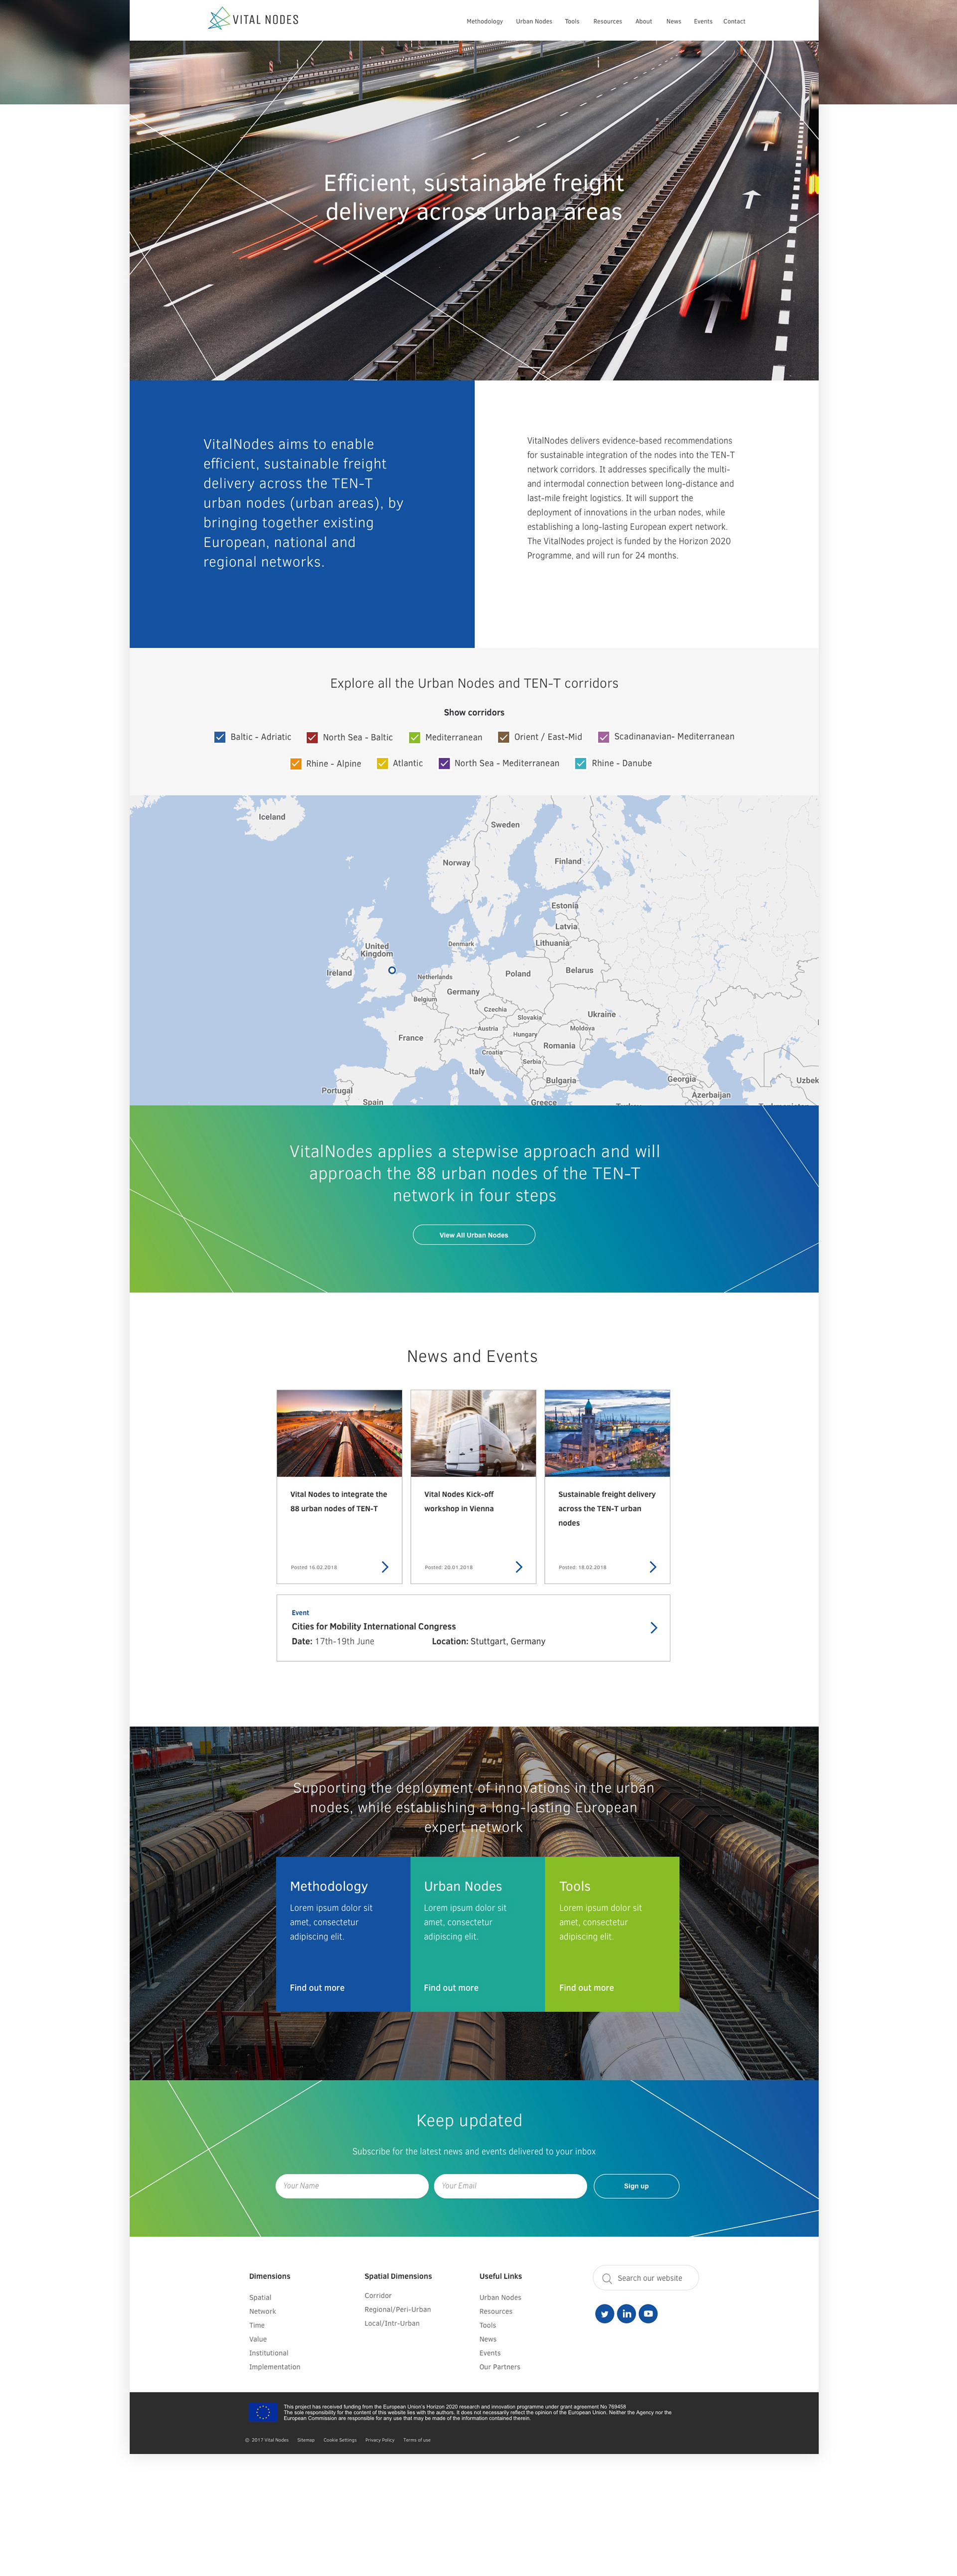The width and height of the screenshot is (957, 2576).
Task: Open the LinkedIn social icon
Action: pyautogui.click(x=626, y=2313)
